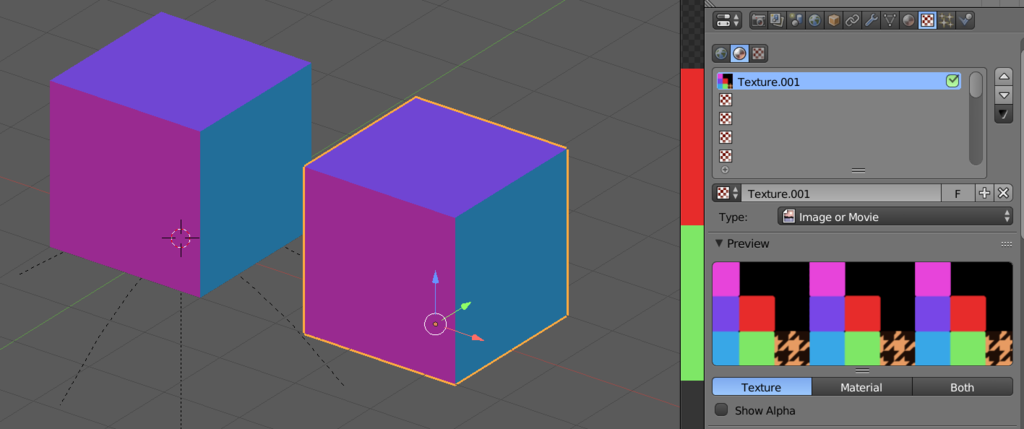Open the Render Layers properties tab

[776, 20]
